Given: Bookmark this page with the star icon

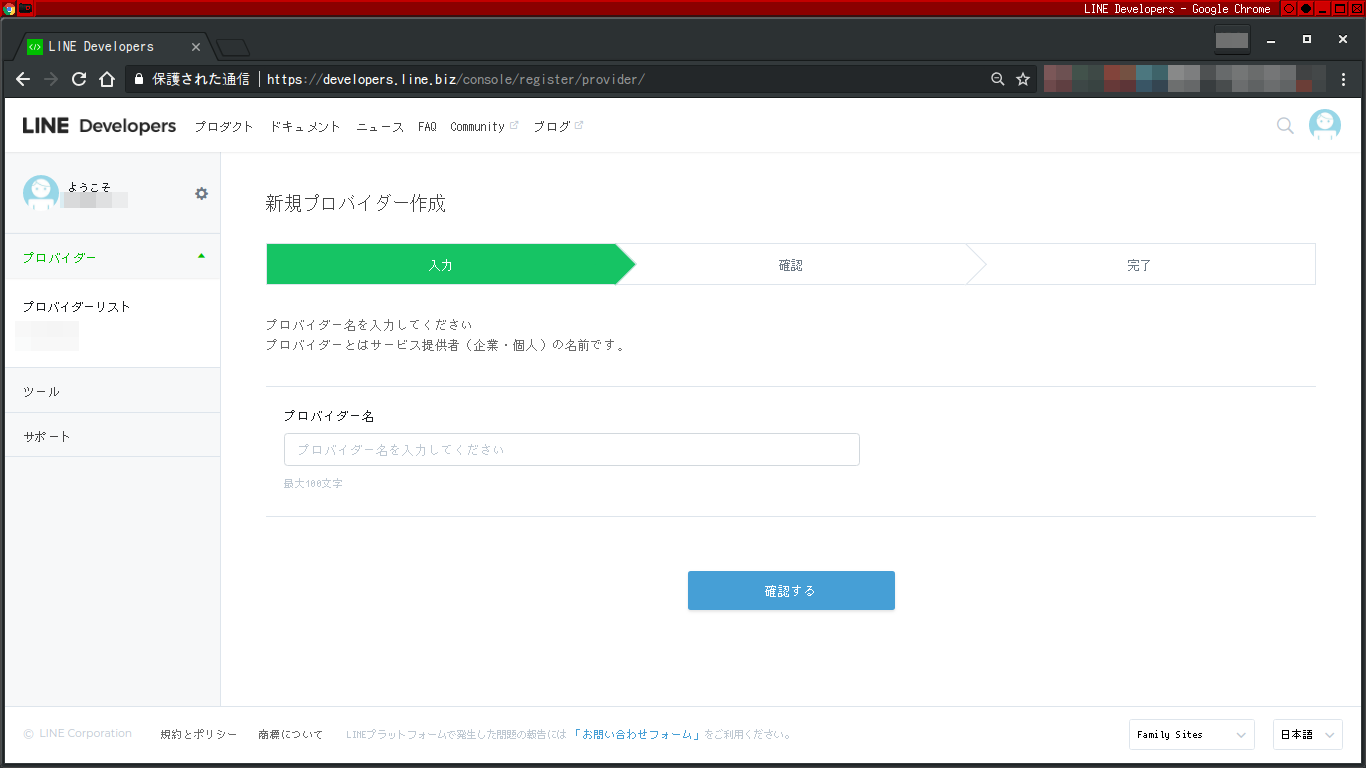Looking at the screenshot, I should (1022, 79).
